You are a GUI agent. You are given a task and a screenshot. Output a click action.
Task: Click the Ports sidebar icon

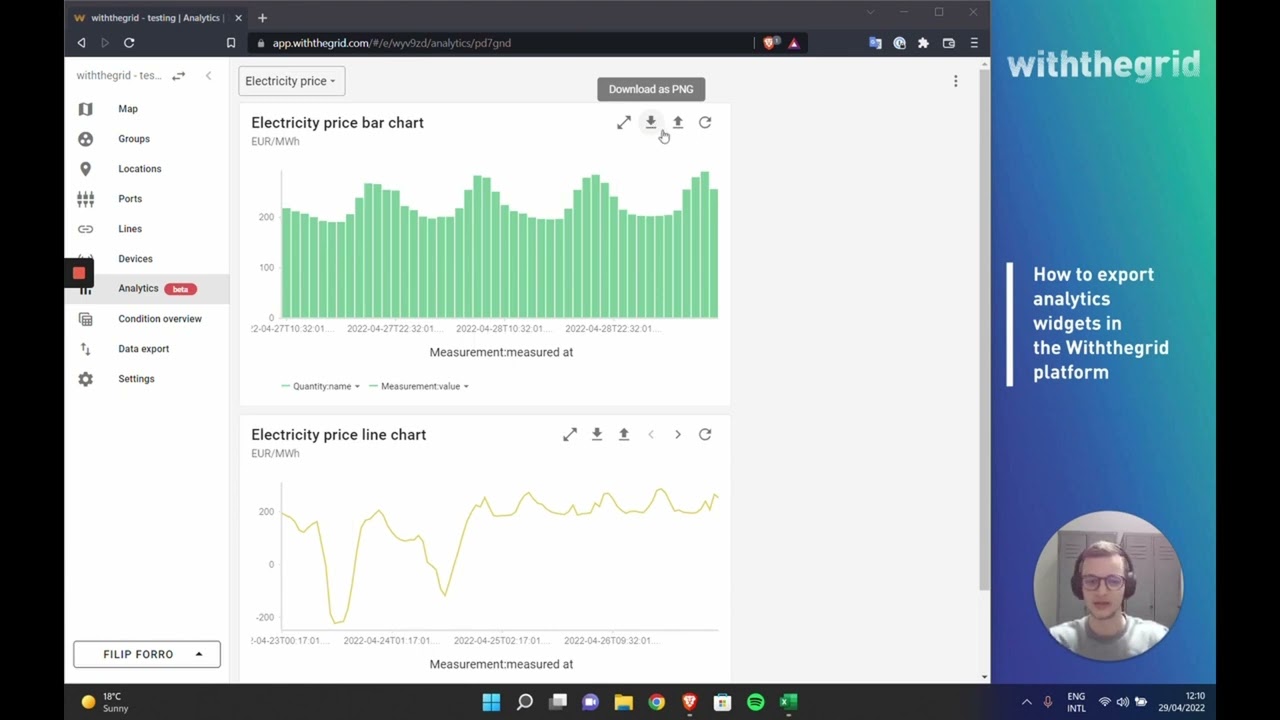[x=85, y=199]
